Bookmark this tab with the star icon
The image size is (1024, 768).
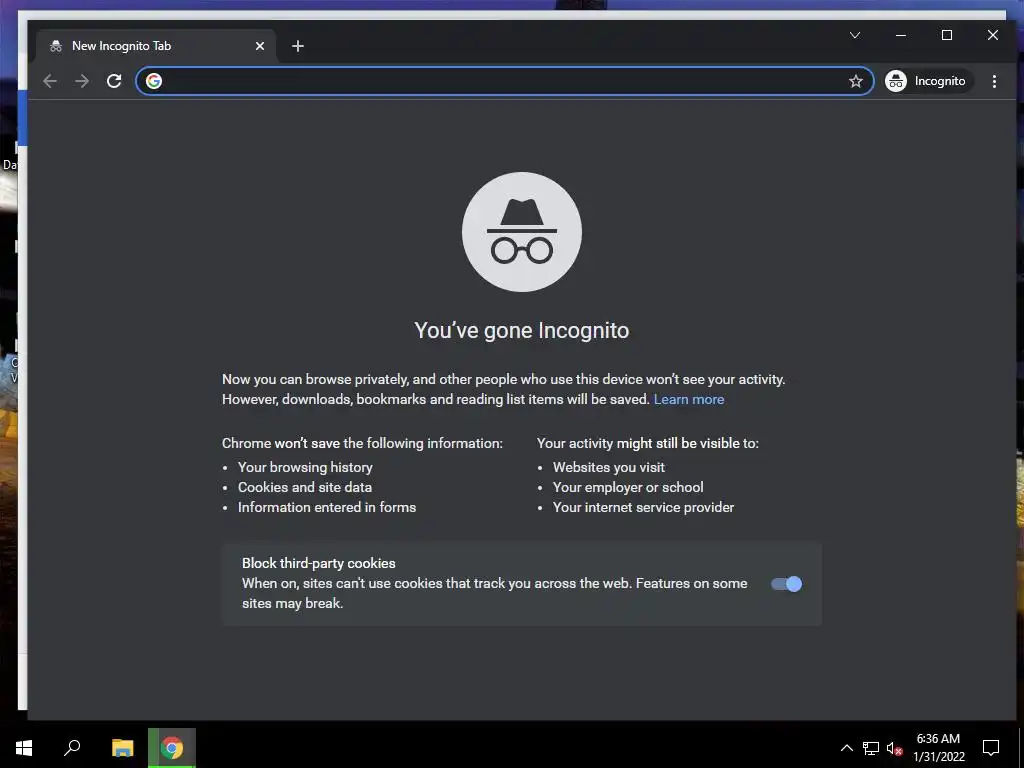click(x=856, y=81)
